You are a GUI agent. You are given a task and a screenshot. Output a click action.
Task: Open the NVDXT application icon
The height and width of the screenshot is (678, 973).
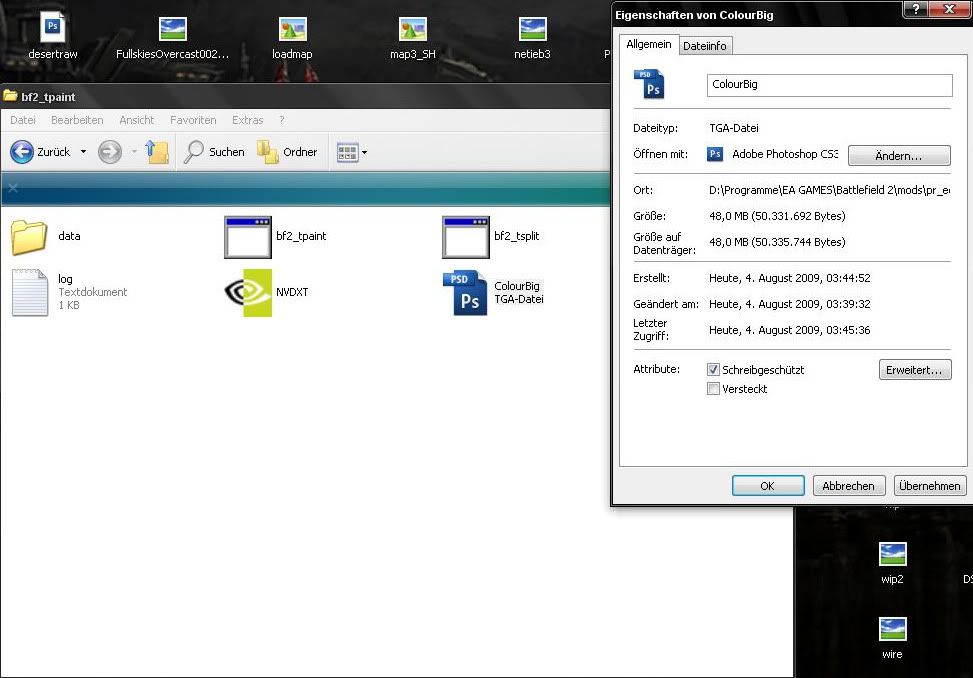248,292
